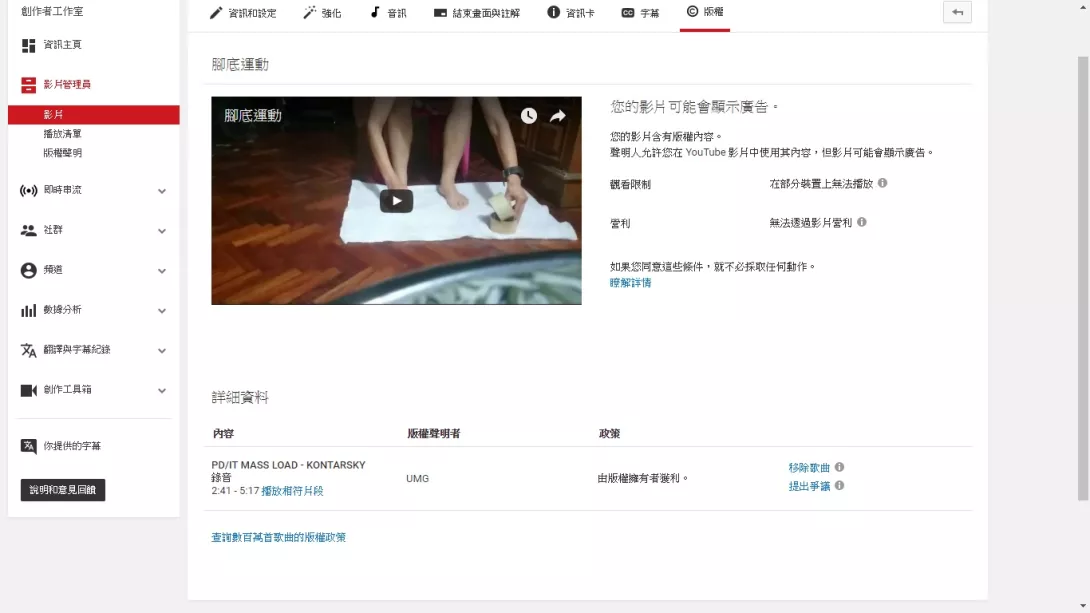The height and width of the screenshot is (613, 1090).
Task: Open the 創作工具箱 camera icon
Action: tap(29, 391)
